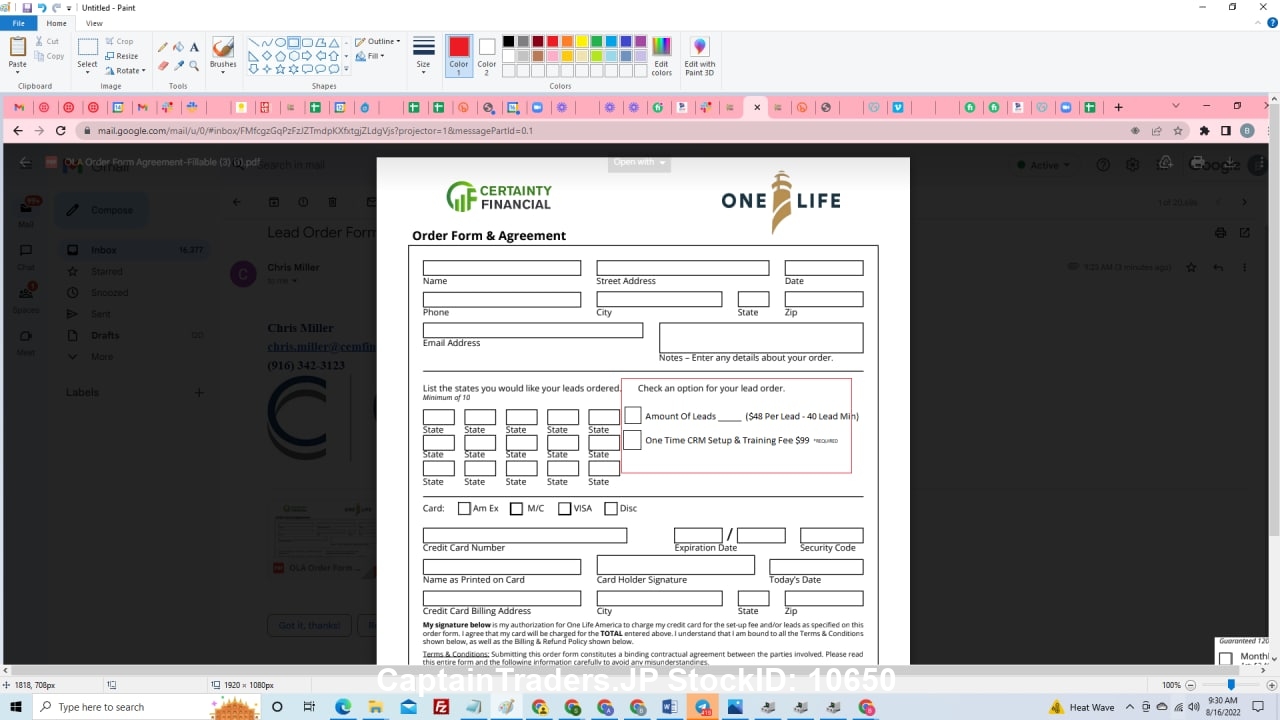Screen dimensions: 1280x720
Task: Open the Brushes dropdown arrow
Action: [x=223, y=71]
